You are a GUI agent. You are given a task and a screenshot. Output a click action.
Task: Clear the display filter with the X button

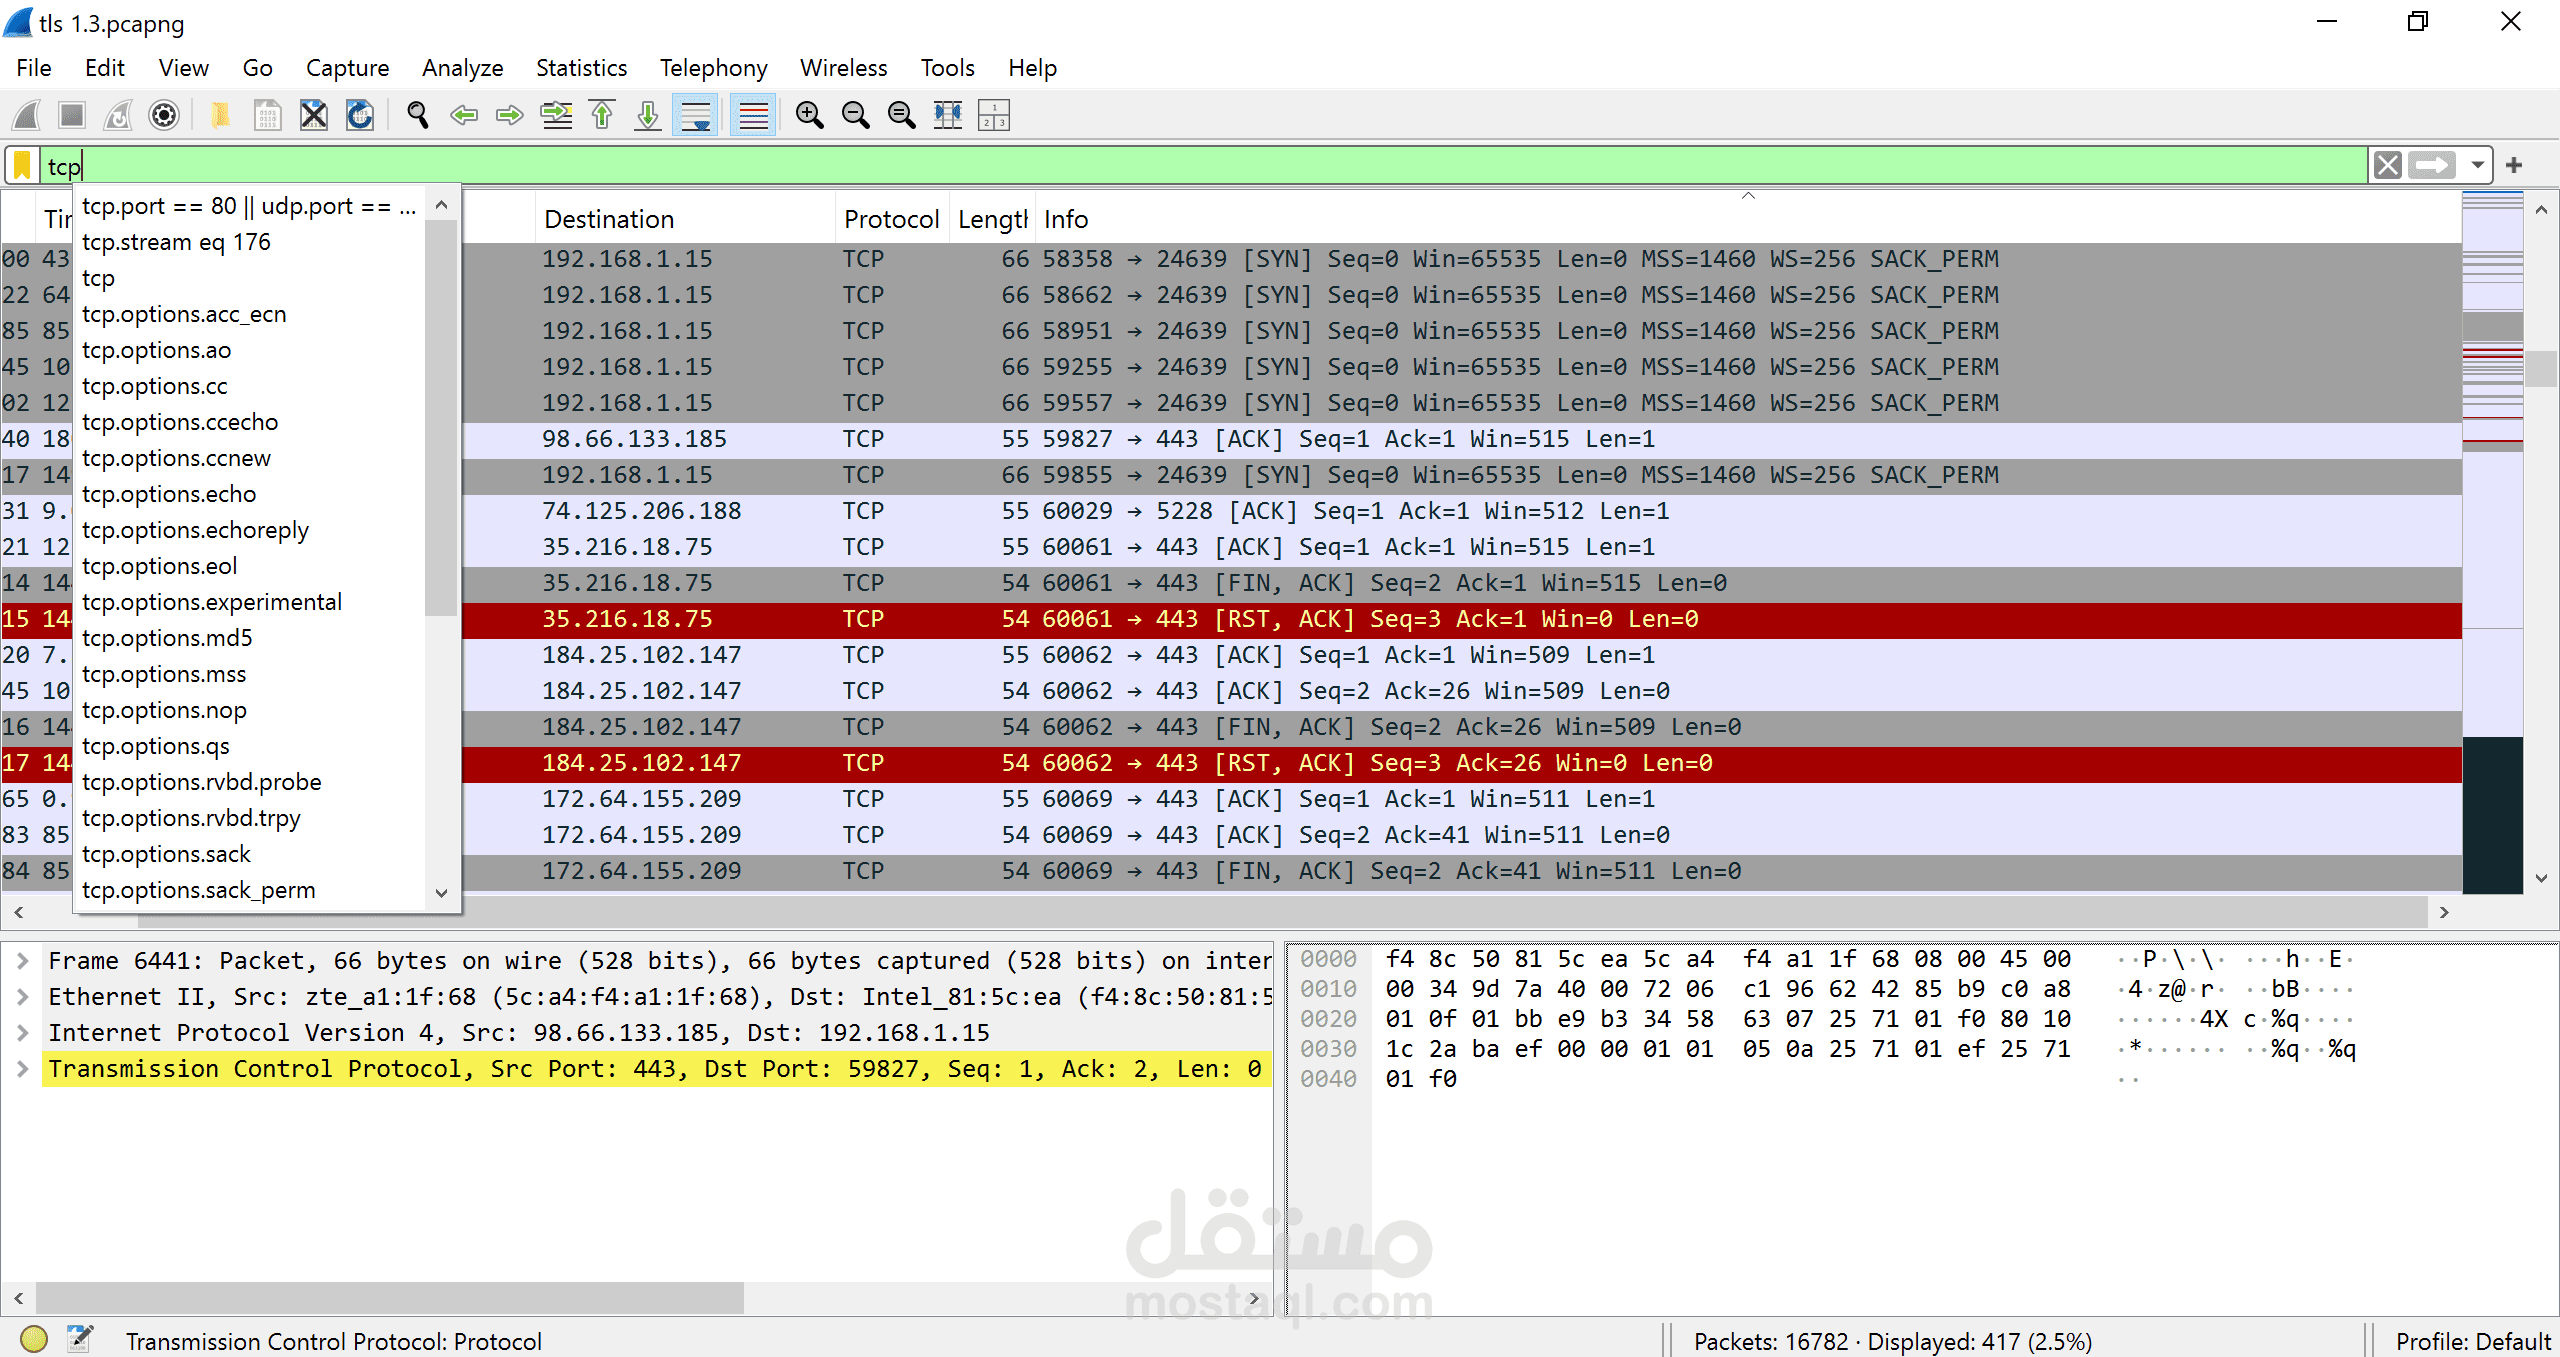click(2388, 165)
